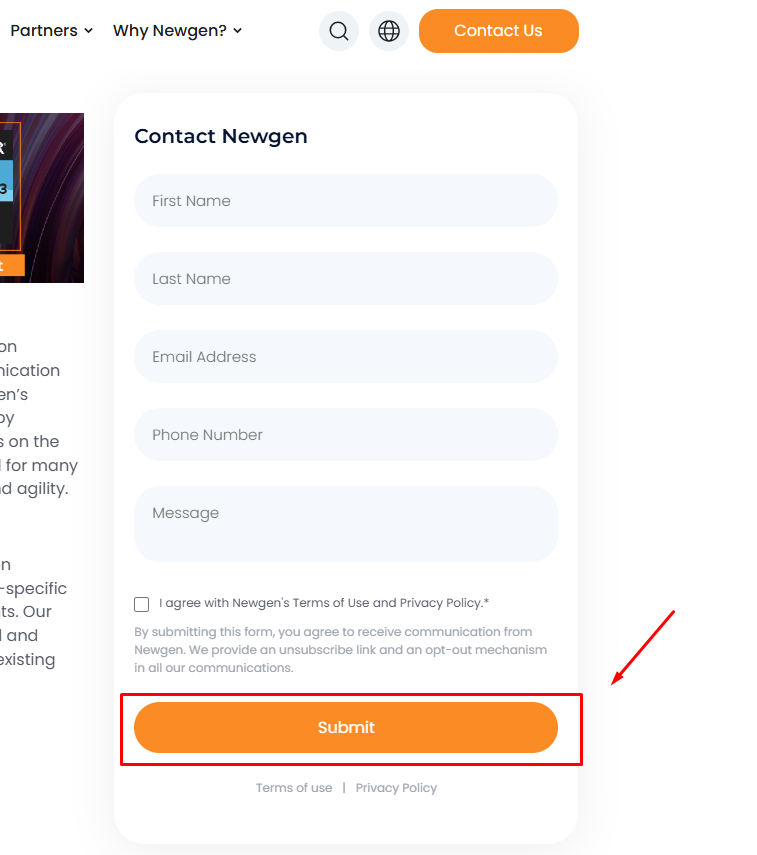
Task: Click the globe language icon
Action: (389, 31)
